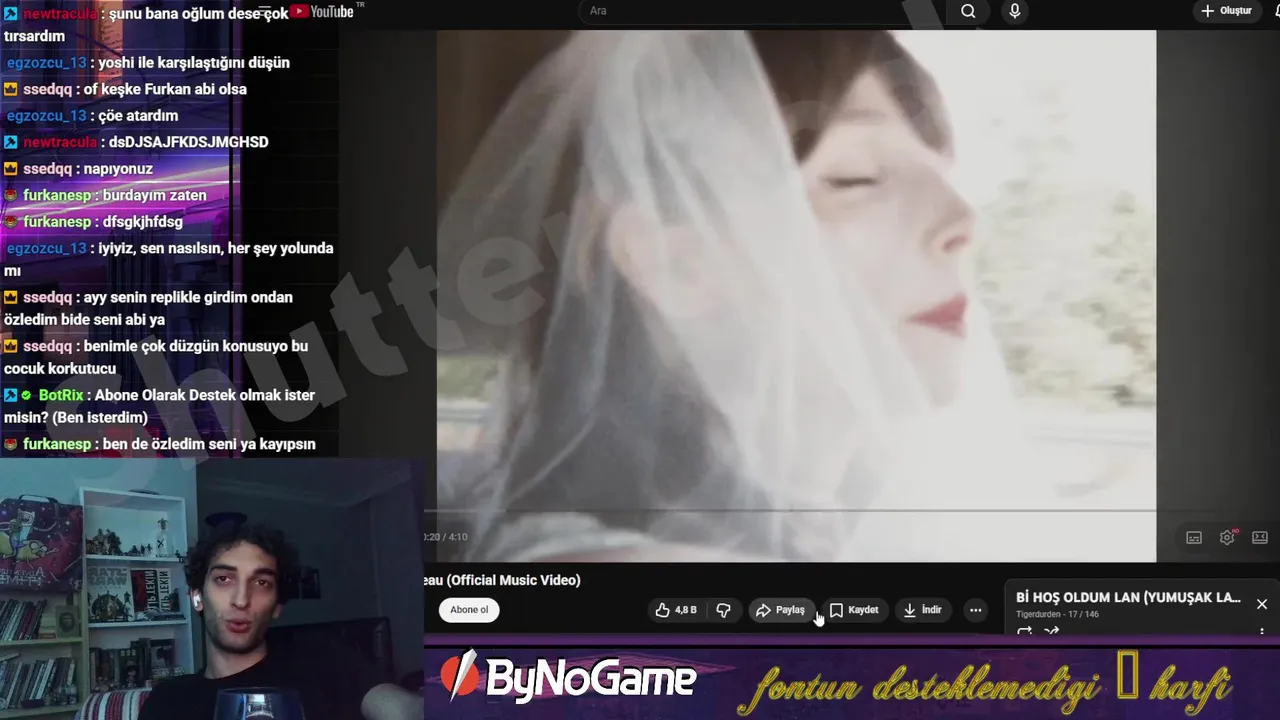
Task: Subscribe with Abone ol button
Action: tap(469, 610)
